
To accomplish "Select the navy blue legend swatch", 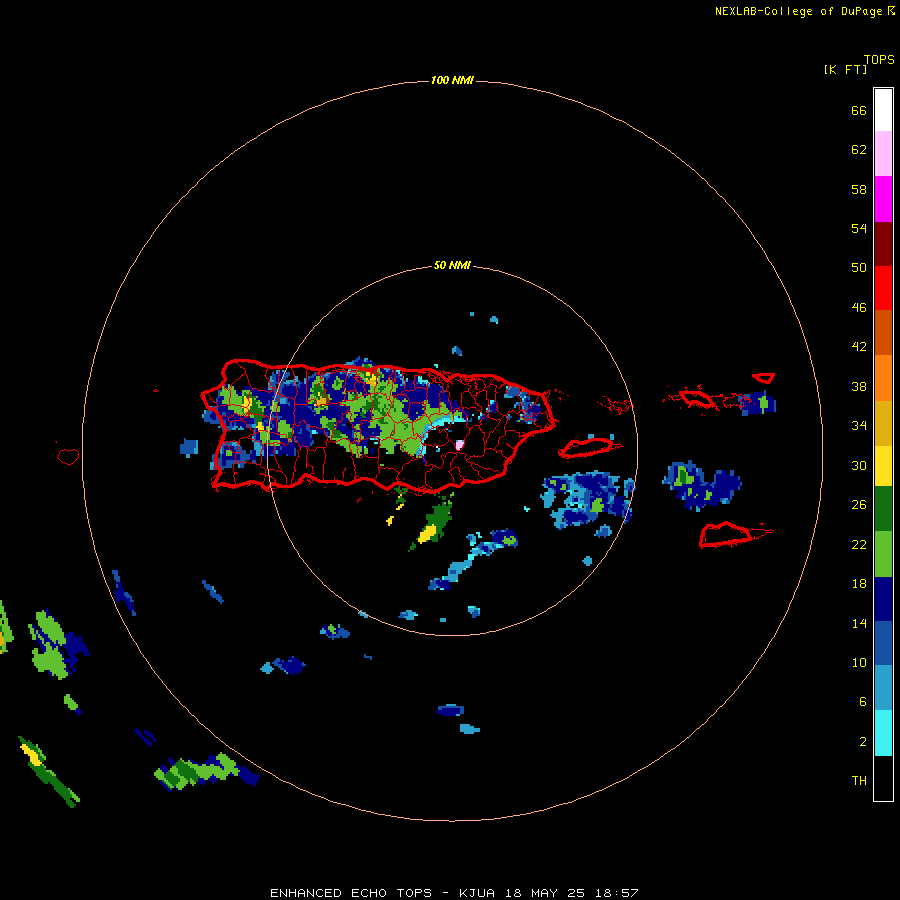I will [x=883, y=599].
